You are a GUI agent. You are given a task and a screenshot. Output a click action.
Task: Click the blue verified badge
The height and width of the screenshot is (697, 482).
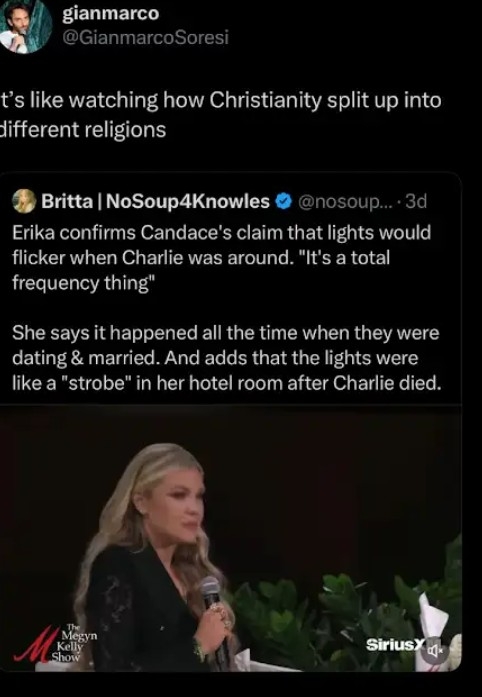[283, 202]
